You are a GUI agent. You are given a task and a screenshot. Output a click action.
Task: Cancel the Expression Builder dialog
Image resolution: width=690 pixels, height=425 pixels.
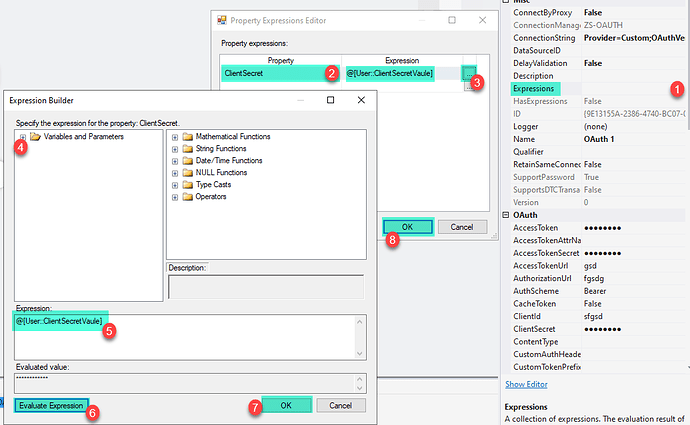click(341, 405)
